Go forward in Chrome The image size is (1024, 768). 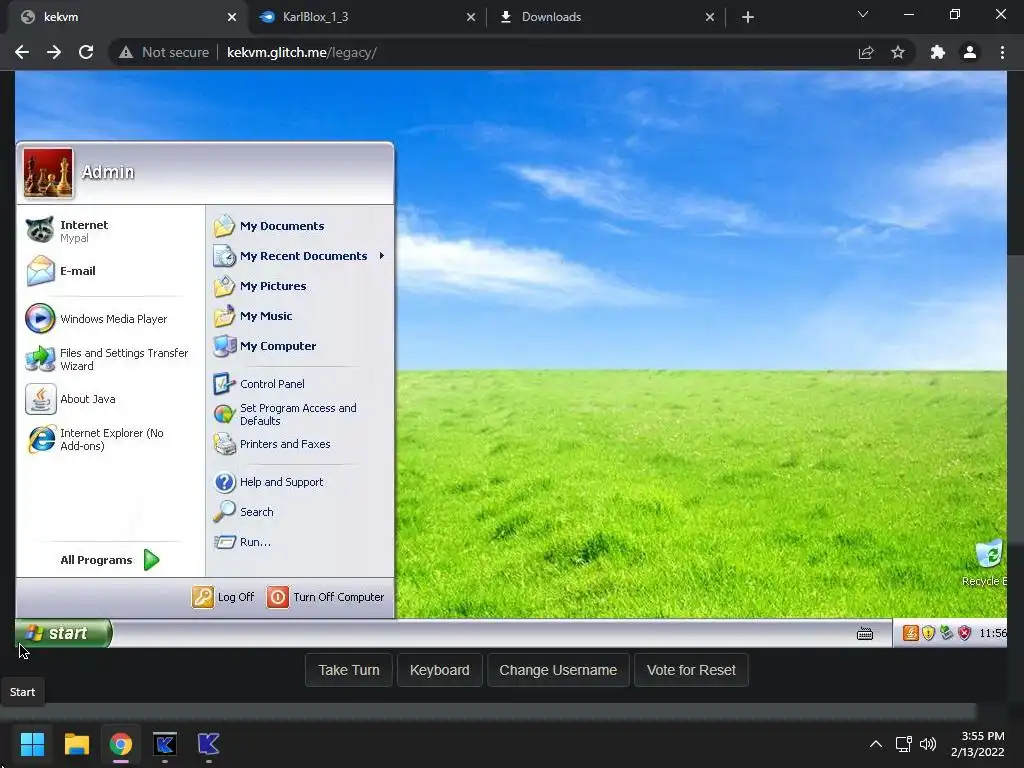point(54,52)
